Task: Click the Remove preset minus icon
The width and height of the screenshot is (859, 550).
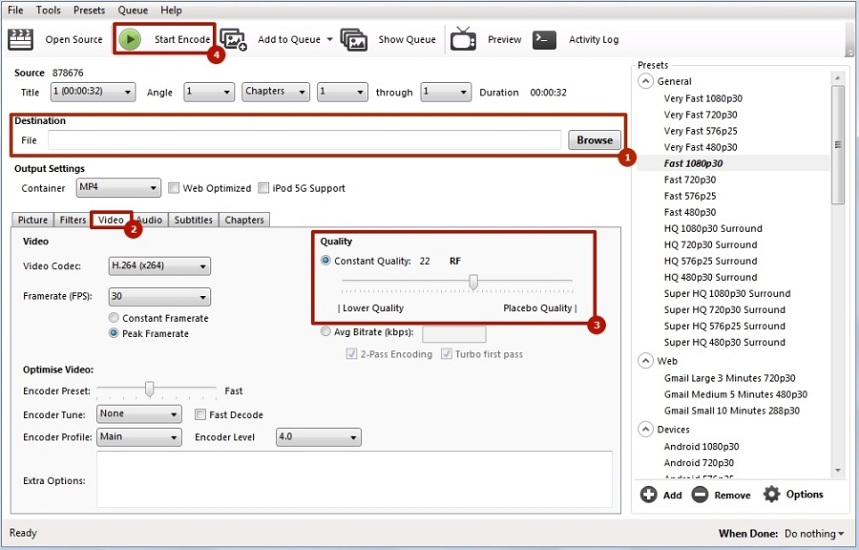Action: pyautogui.click(x=700, y=494)
